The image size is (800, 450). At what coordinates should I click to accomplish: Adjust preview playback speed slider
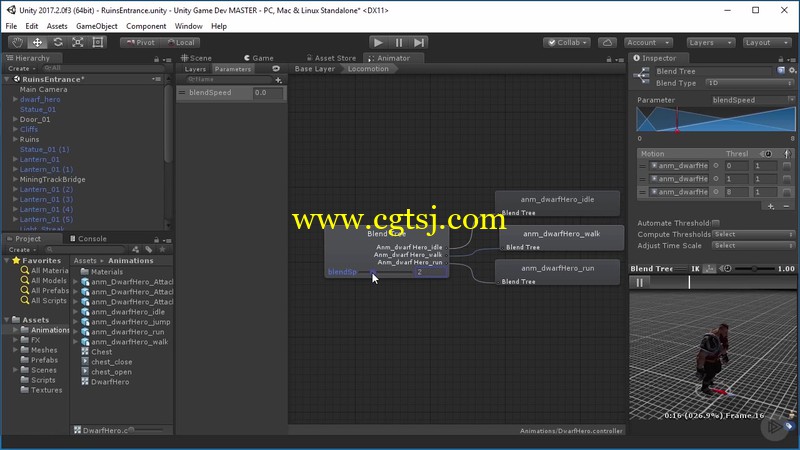point(754,268)
